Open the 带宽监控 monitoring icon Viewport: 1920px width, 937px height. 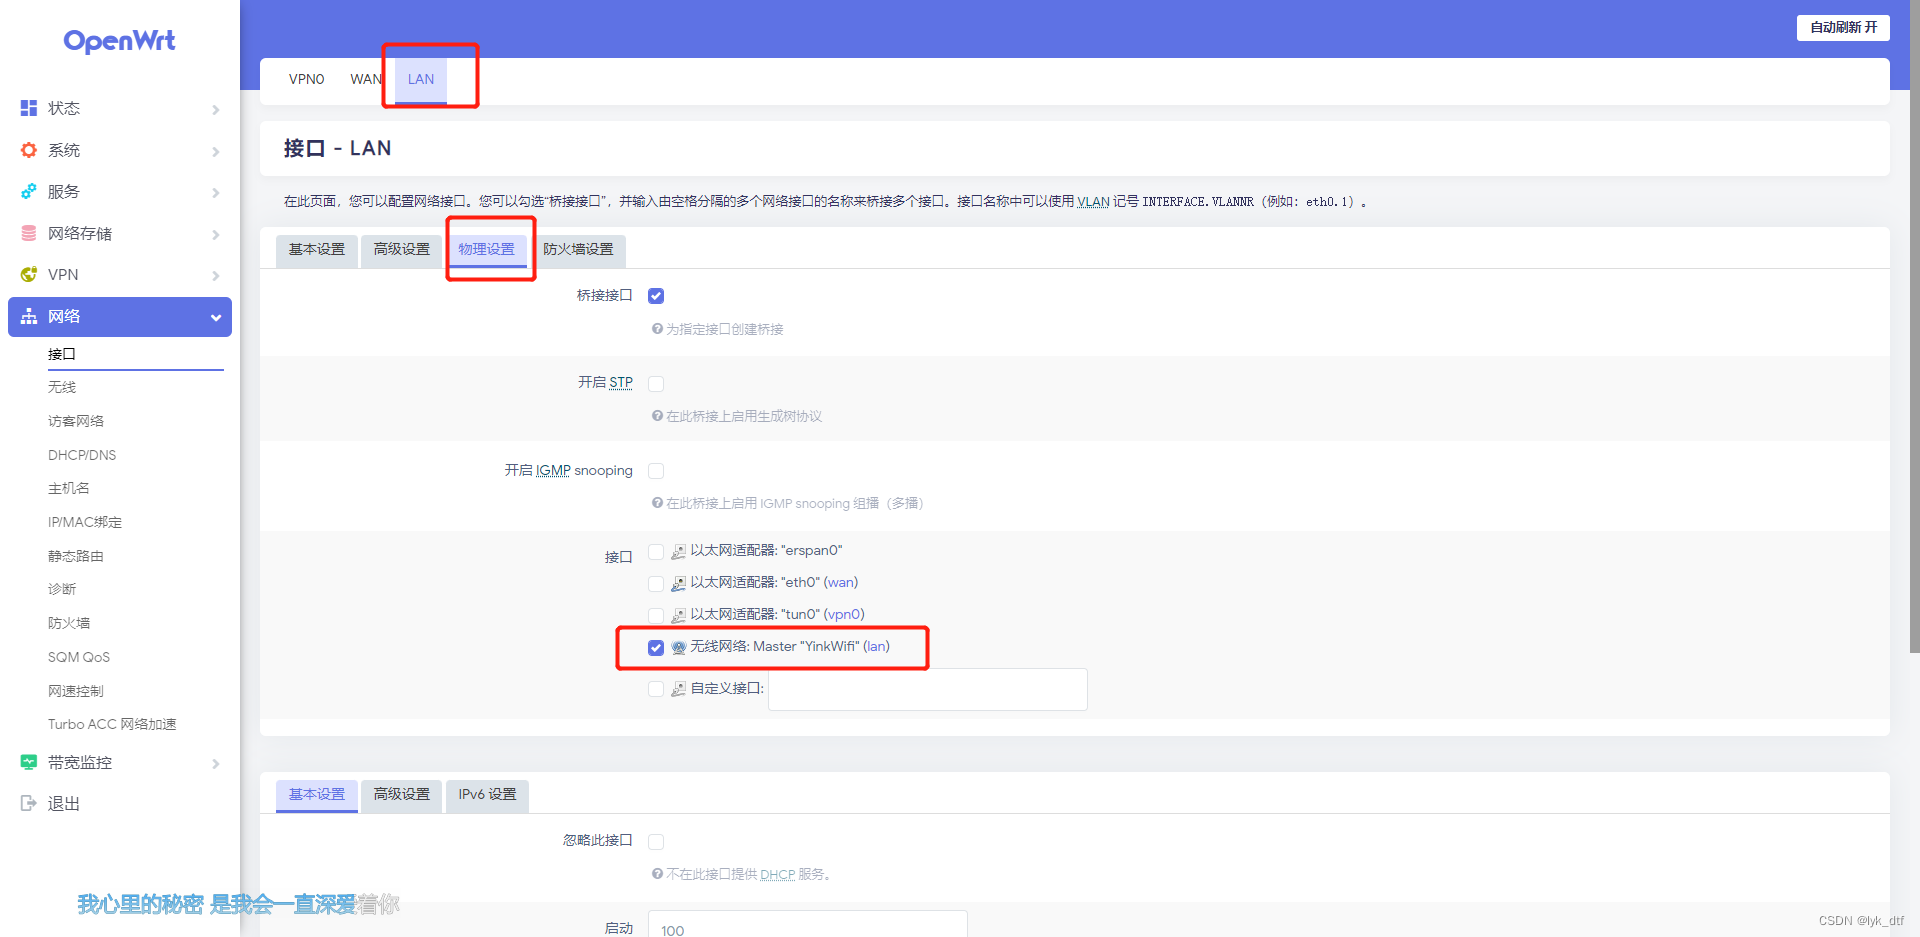(28, 761)
